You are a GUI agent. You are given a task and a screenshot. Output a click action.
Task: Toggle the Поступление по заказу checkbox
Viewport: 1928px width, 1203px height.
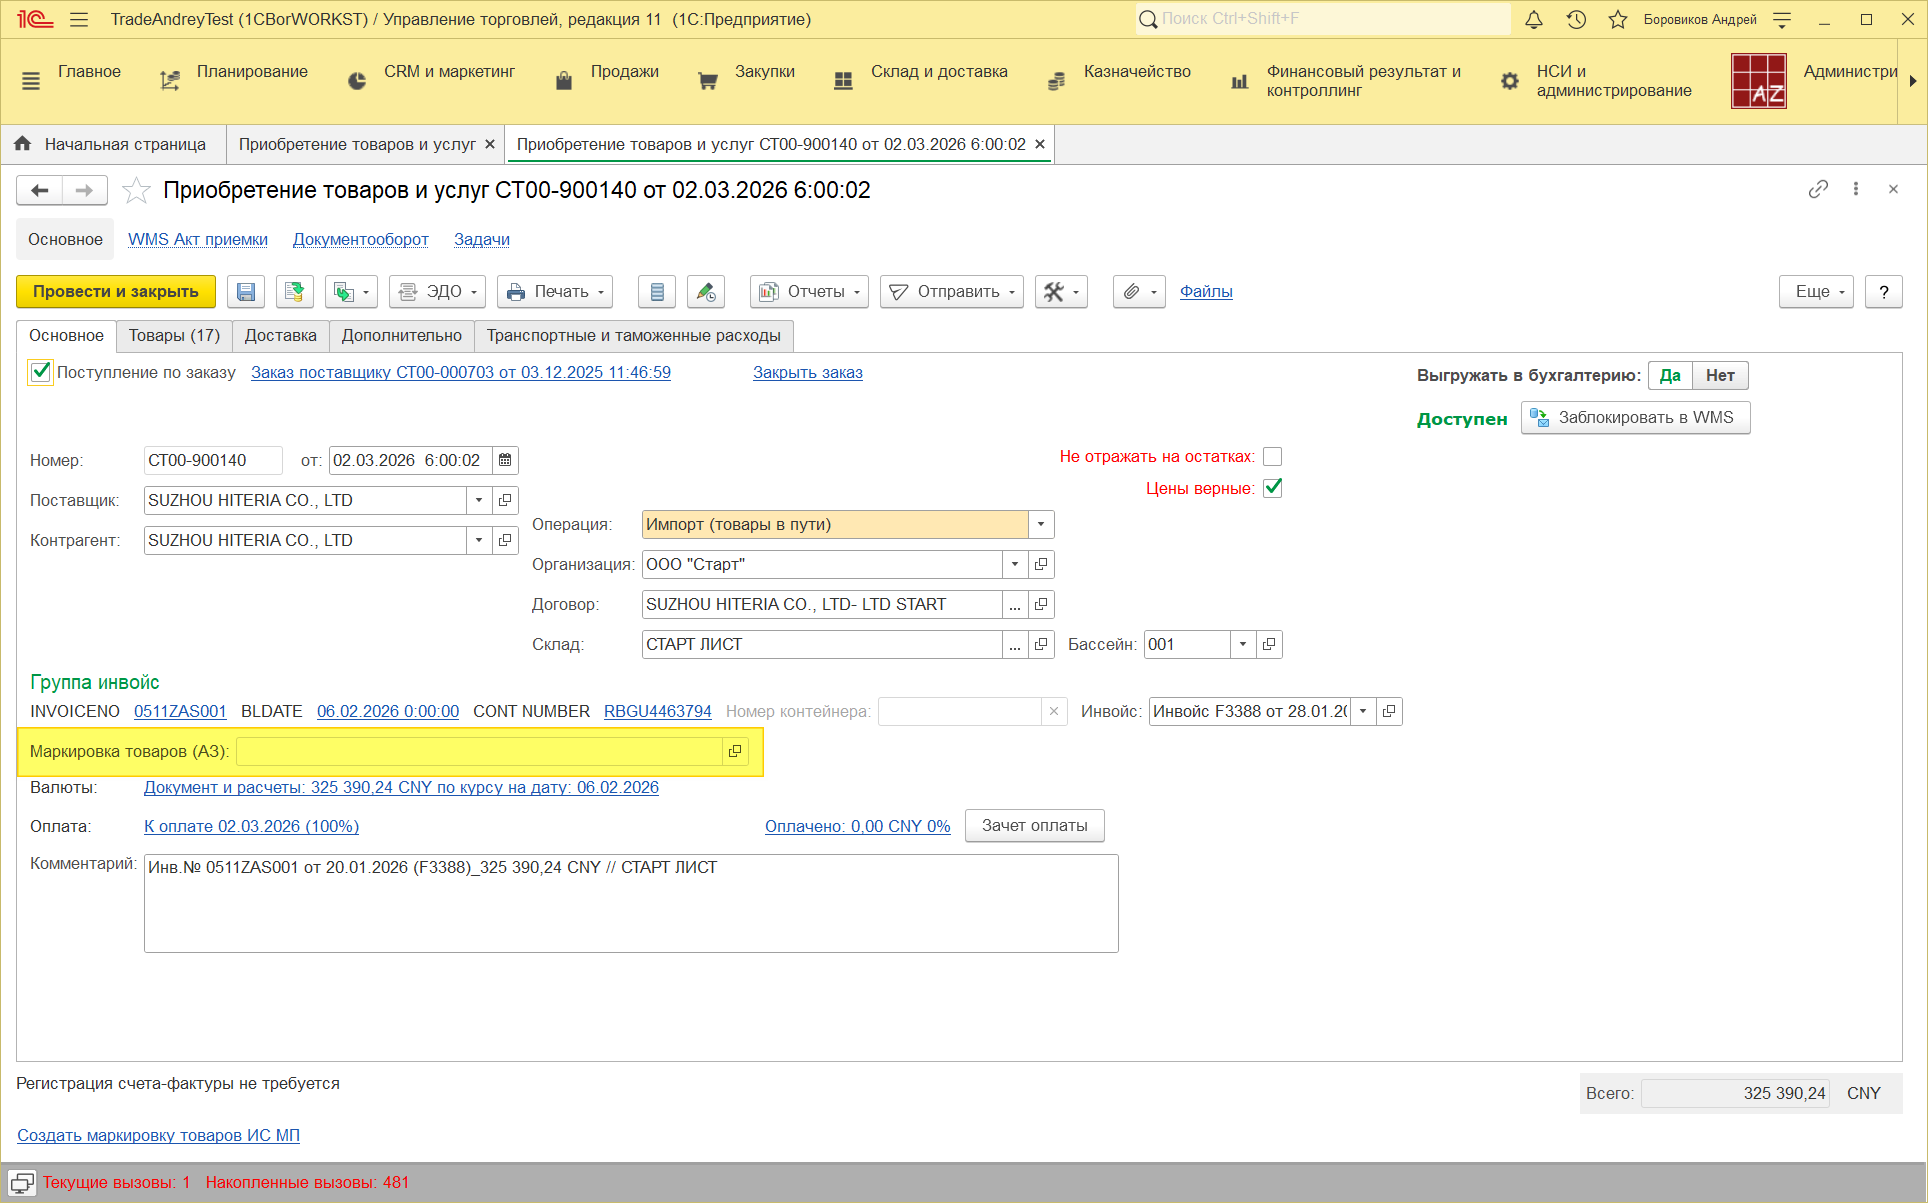pyautogui.click(x=41, y=372)
